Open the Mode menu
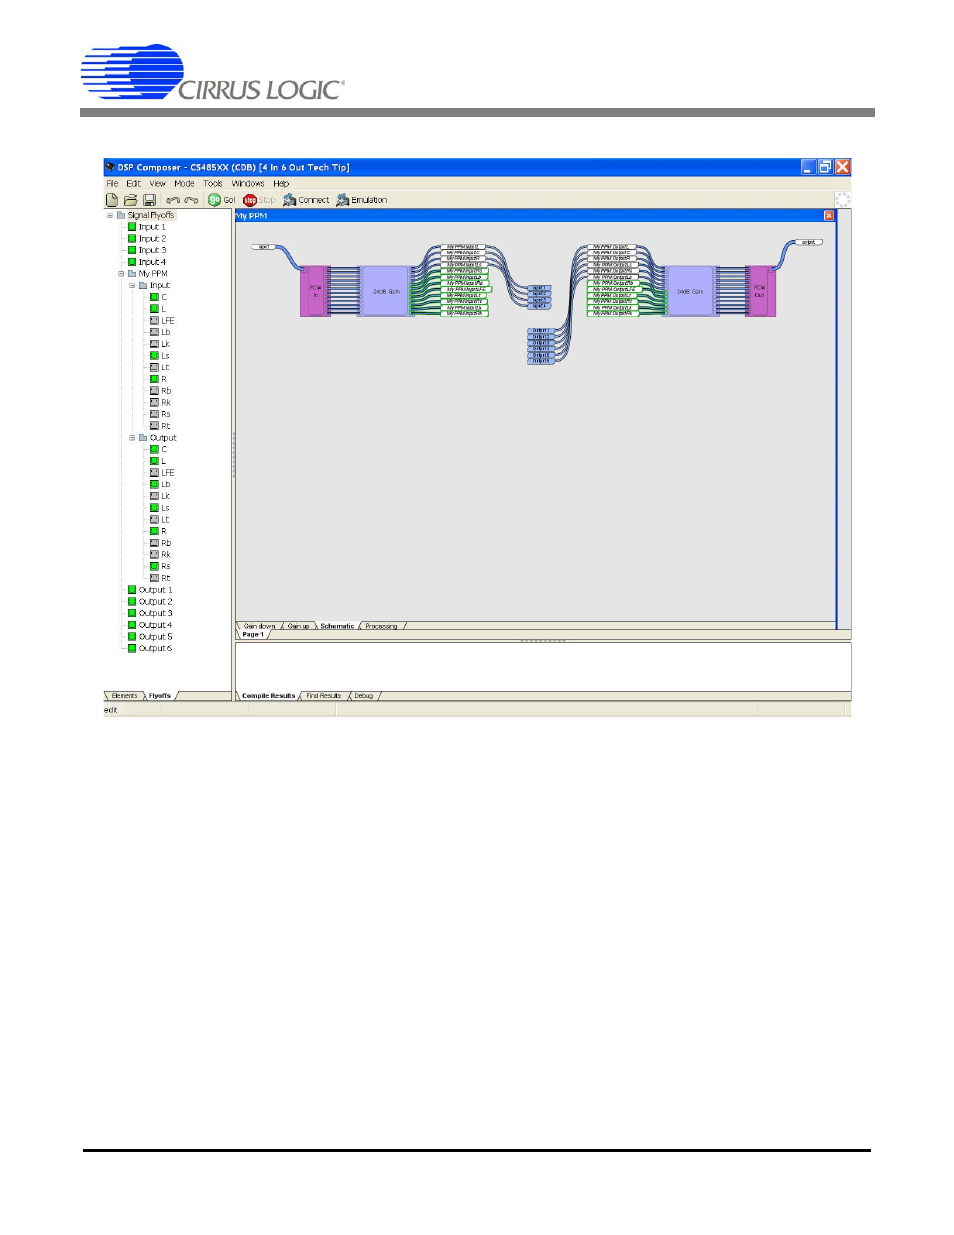This screenshot has width=954, height=1235. [184, 184]
